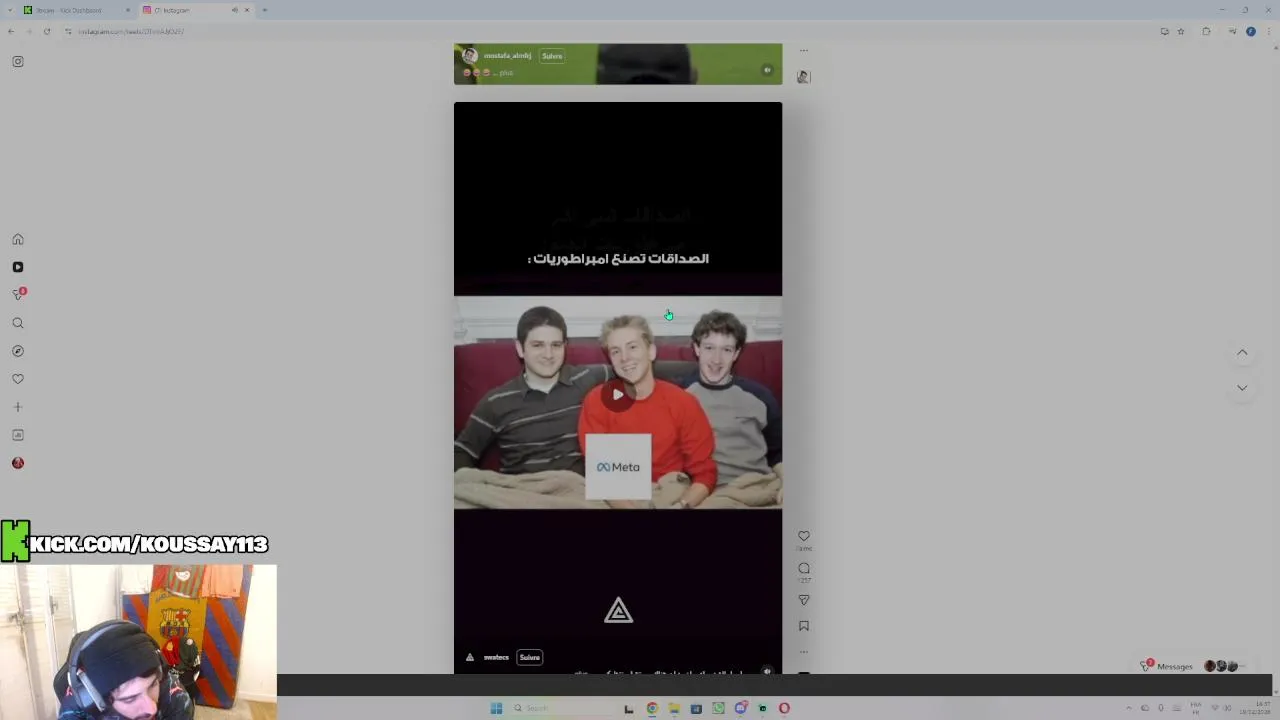Image resolution: width=1280 pixels, height=720 pixels.
Task: Mute the Instagram tab via speaker icon
Action: pos(235,10)
